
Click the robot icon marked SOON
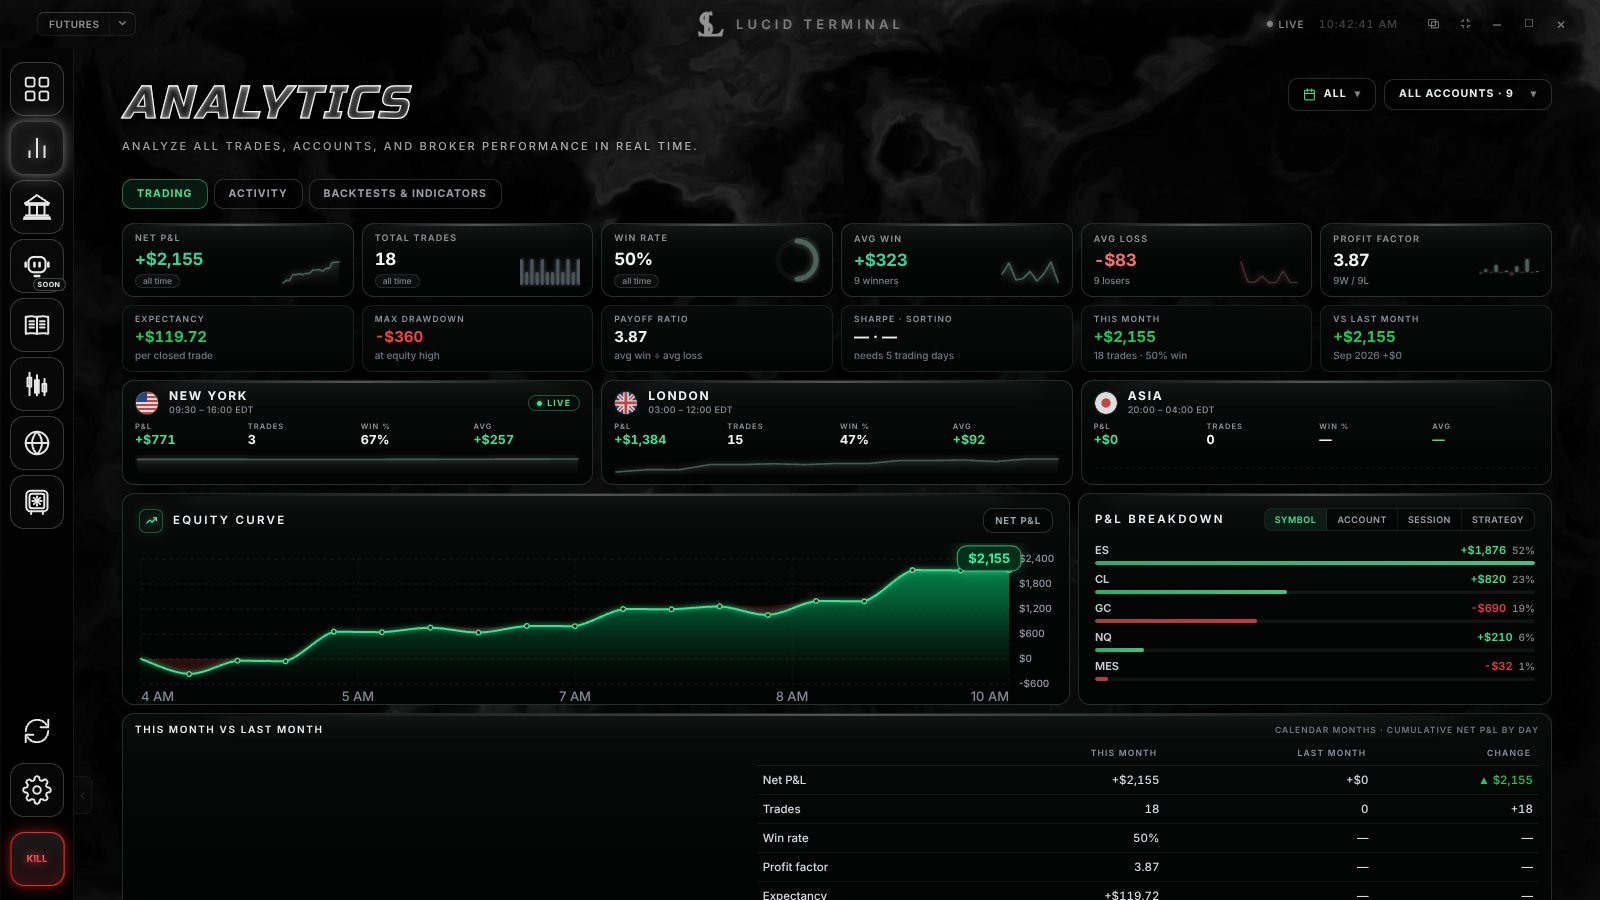[37, 266]
